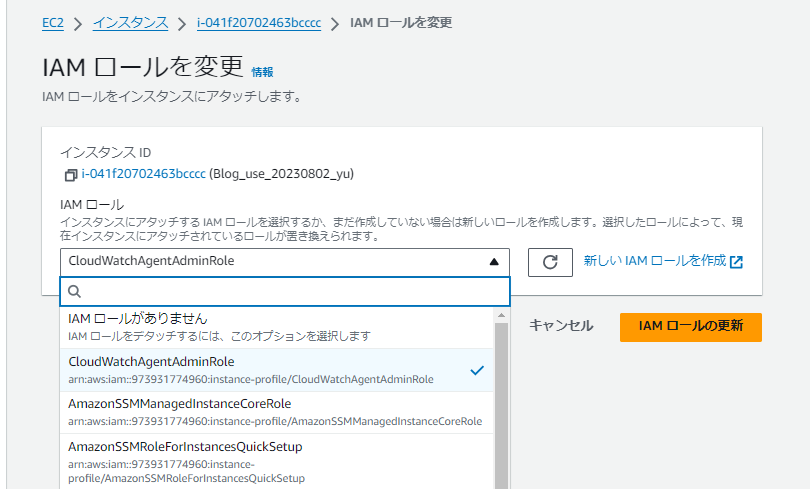Choose AmazonSSMManagedInstanceCoreRole option
Image resolution: width=810 pixels, height=489 pixels.
[276, 412]
